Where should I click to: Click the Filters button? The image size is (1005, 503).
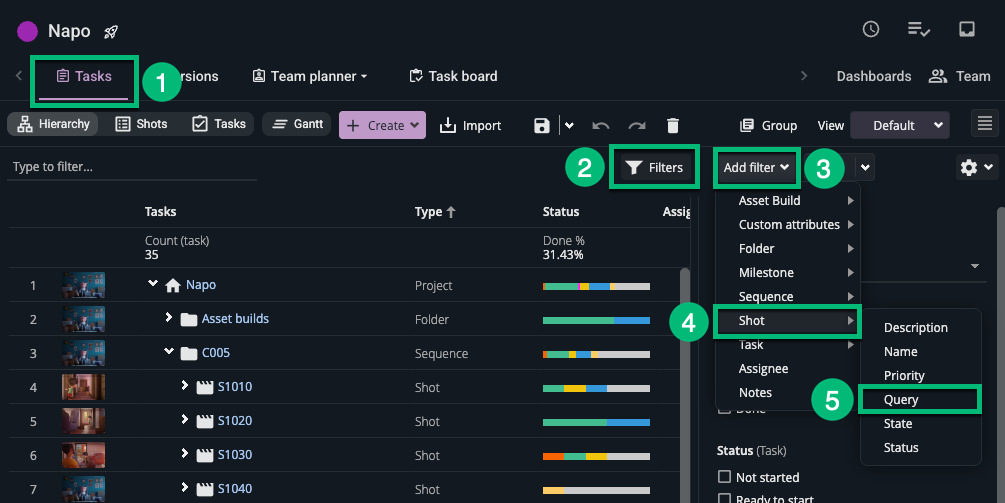point(656,167)
